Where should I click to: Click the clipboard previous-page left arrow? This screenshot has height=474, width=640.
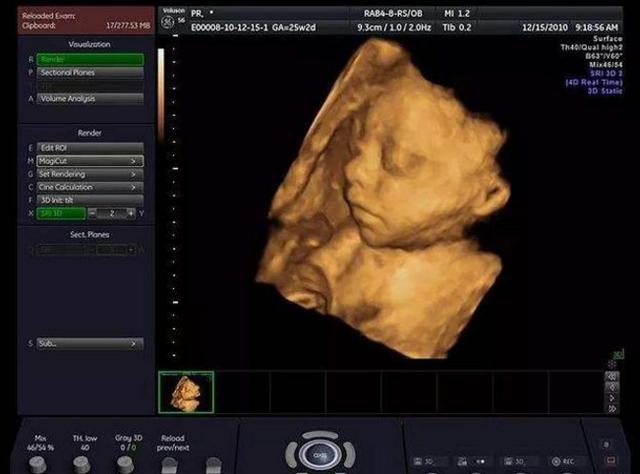tap(612, 387)
